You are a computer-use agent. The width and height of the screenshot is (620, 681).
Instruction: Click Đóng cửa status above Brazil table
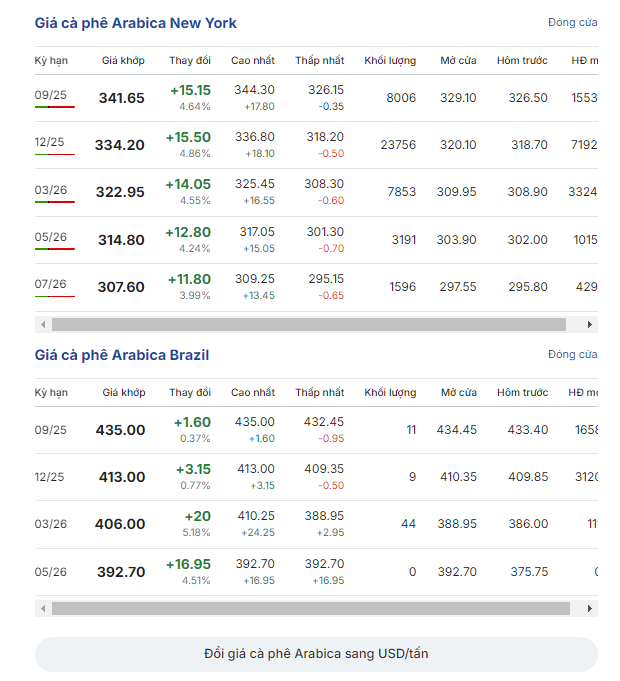tap(573, 354)
